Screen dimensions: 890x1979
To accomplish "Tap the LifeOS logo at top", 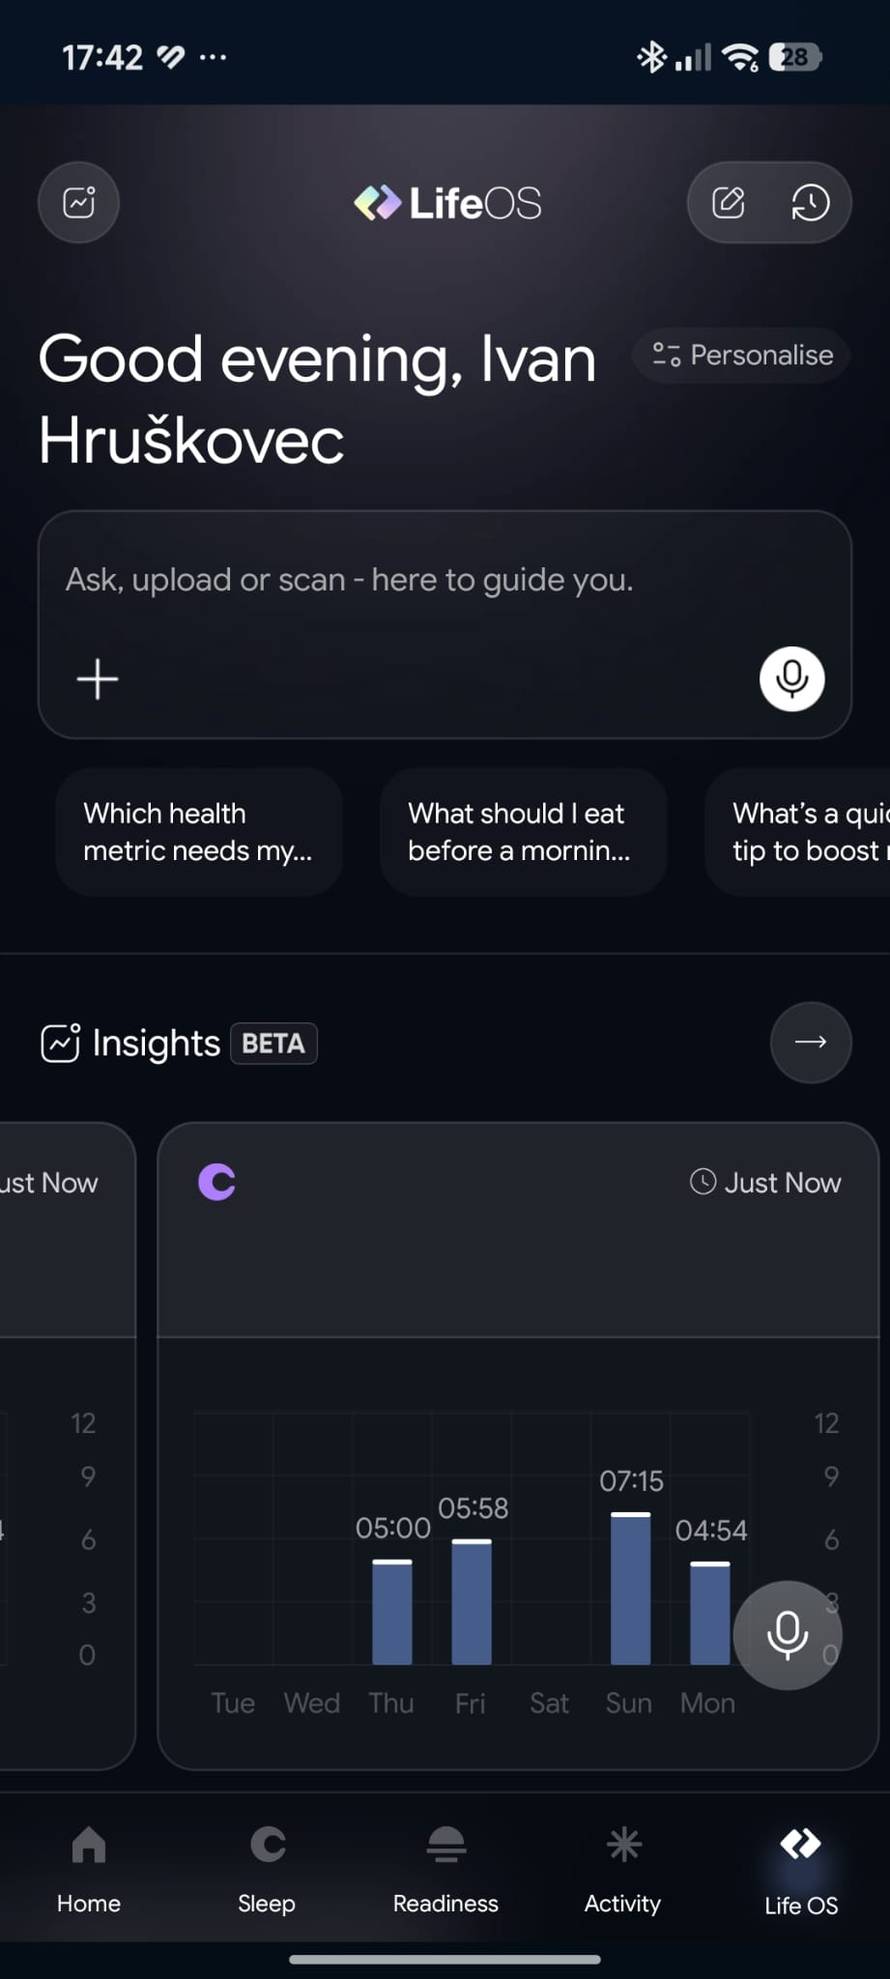I will click(447, 203).
